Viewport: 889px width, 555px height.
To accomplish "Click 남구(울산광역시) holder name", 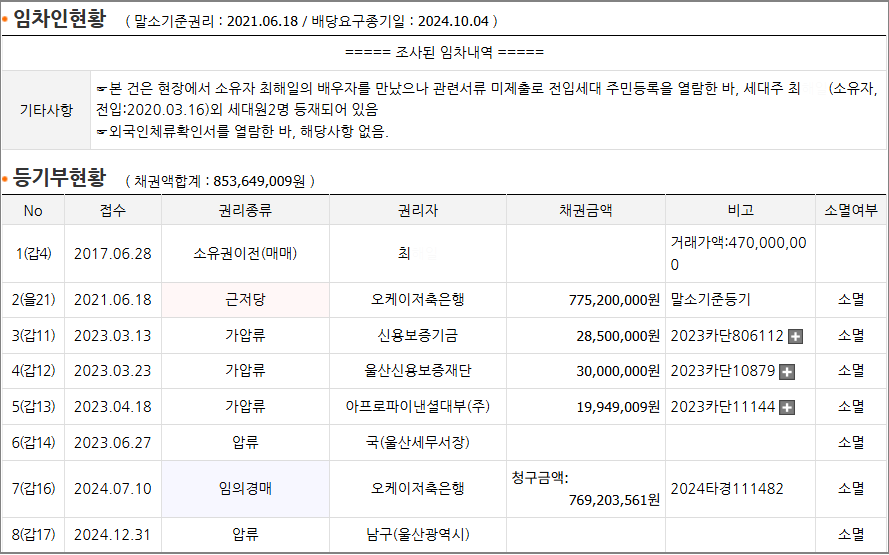I will [x=418, y=535].
